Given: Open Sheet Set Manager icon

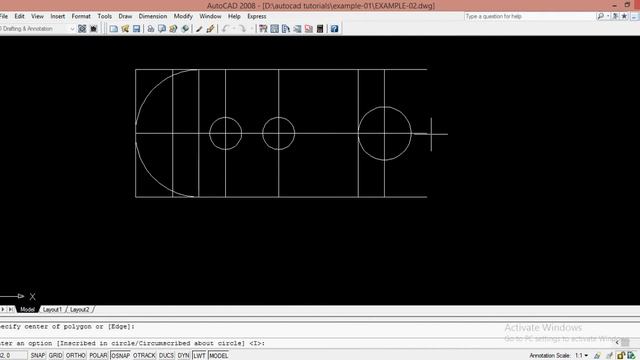Looking at the screenshot, I should [x=297, y=29].
